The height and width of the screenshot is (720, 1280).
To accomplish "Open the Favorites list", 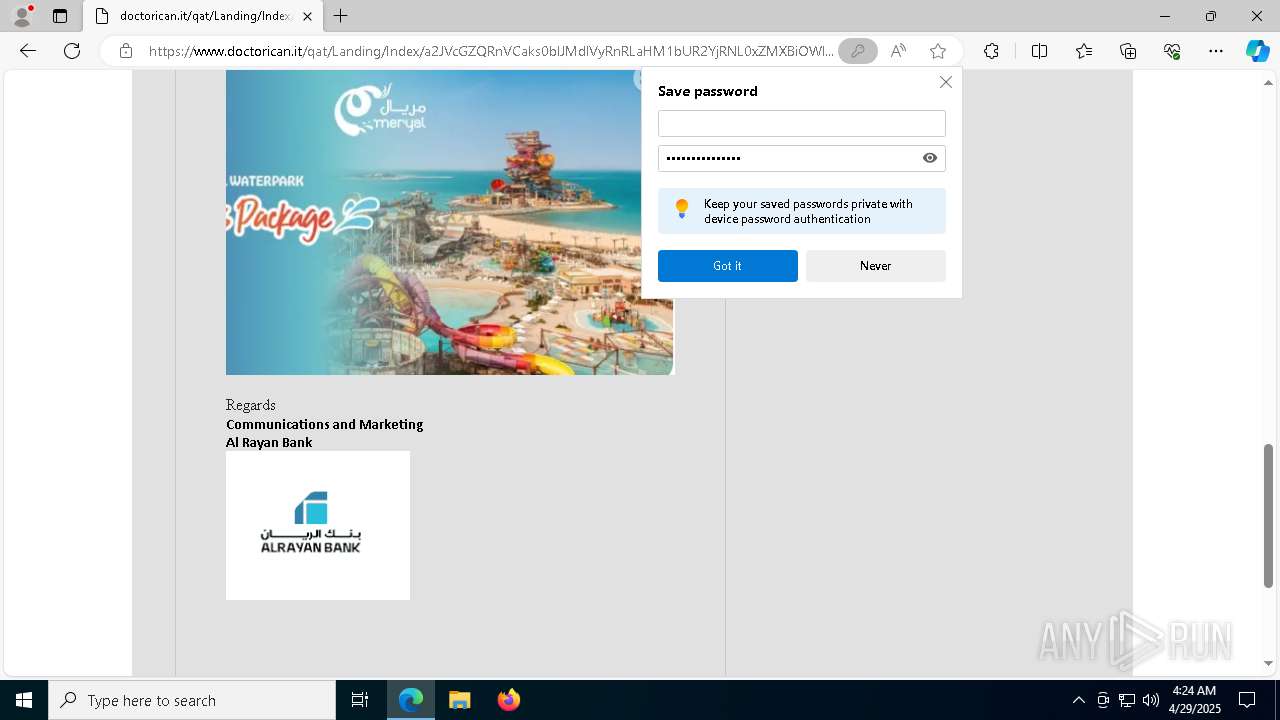I will [1084, 51].
